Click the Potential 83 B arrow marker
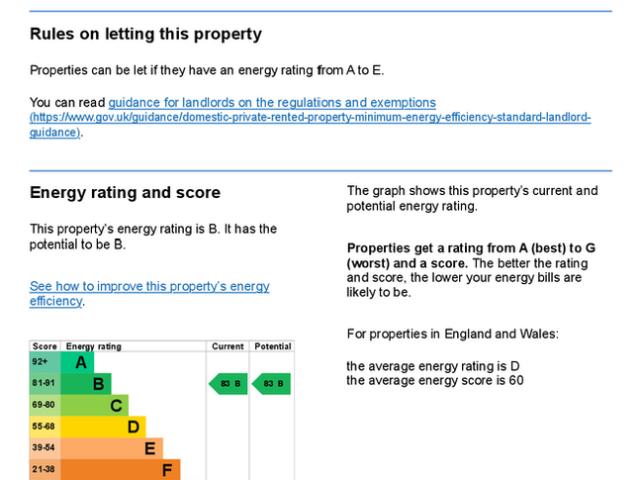 coord(273,383)
